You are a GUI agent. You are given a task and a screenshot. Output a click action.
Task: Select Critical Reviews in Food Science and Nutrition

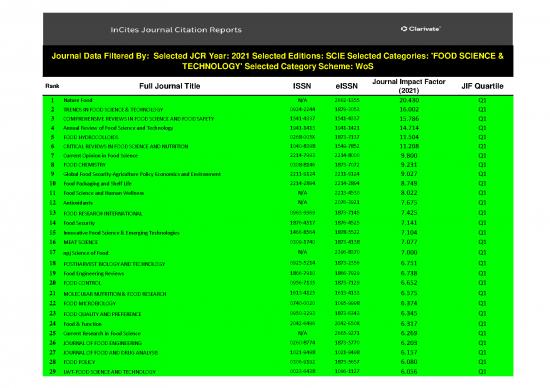tap(126, 146)
